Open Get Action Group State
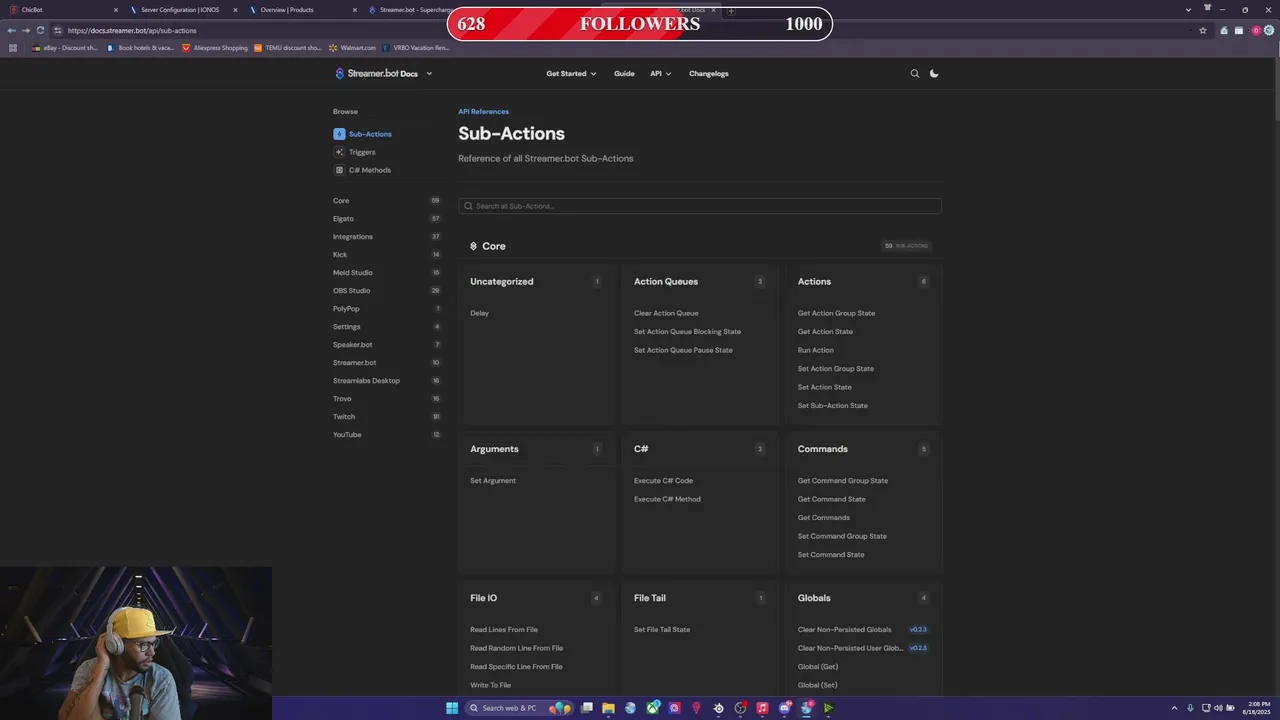The width and height of the screenshot is (1280, 720). coord(836,313)
